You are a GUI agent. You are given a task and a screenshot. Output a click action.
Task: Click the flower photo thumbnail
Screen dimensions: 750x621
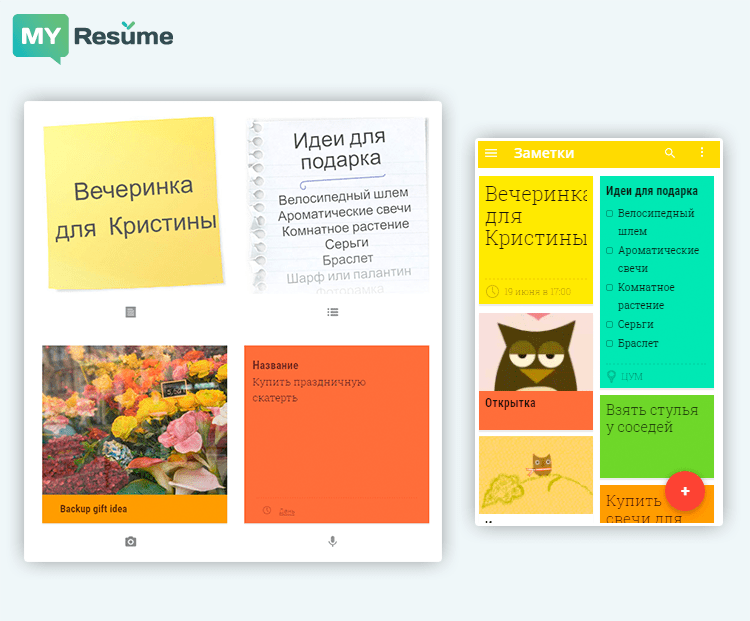pyautogui.click(x=134, y=420)
